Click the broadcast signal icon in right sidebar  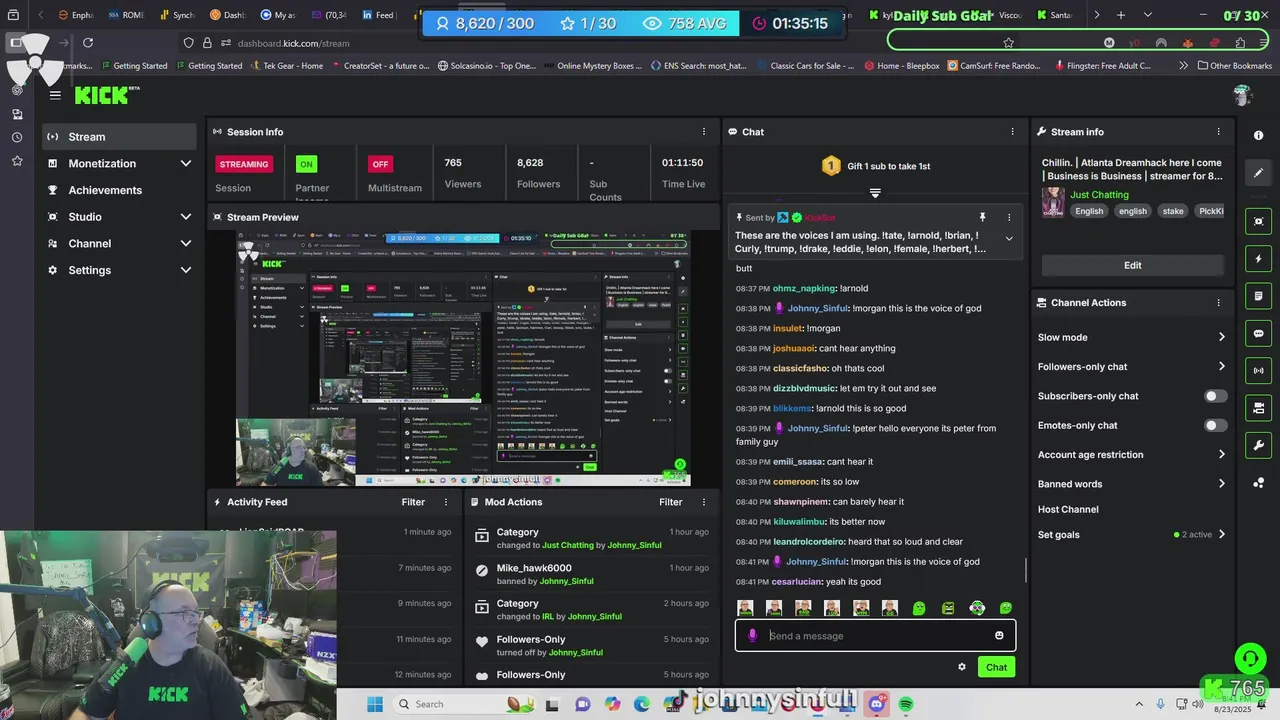coord(1258,371)
